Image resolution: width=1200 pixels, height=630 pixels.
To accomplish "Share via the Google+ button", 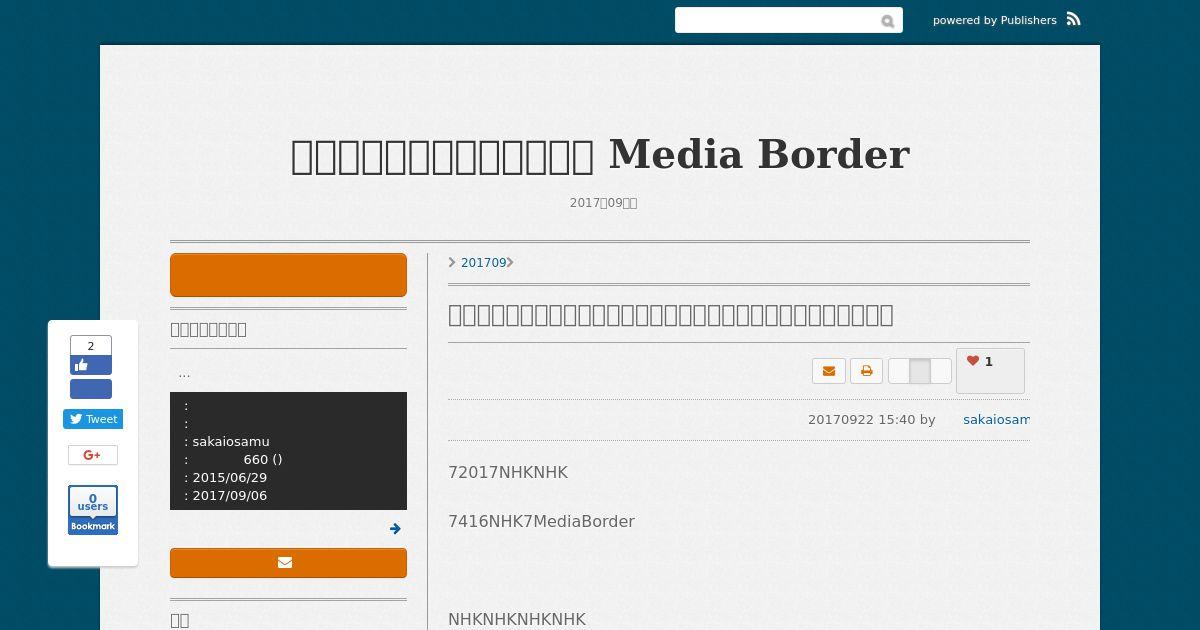I will [x=93, y=455].
